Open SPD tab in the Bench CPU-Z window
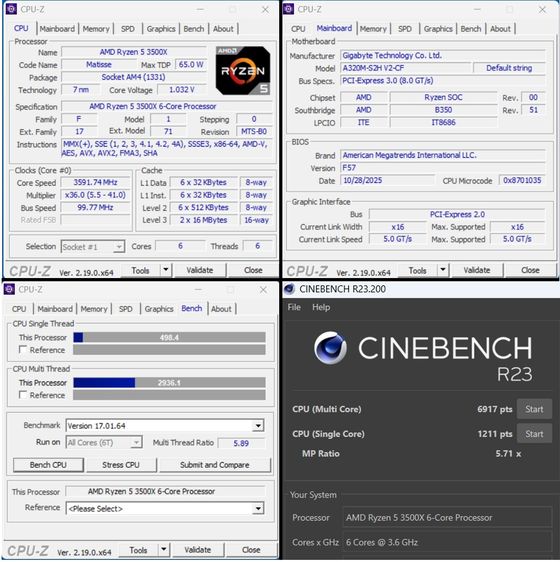The image size is (560, 562). click(x=125, y=309)
